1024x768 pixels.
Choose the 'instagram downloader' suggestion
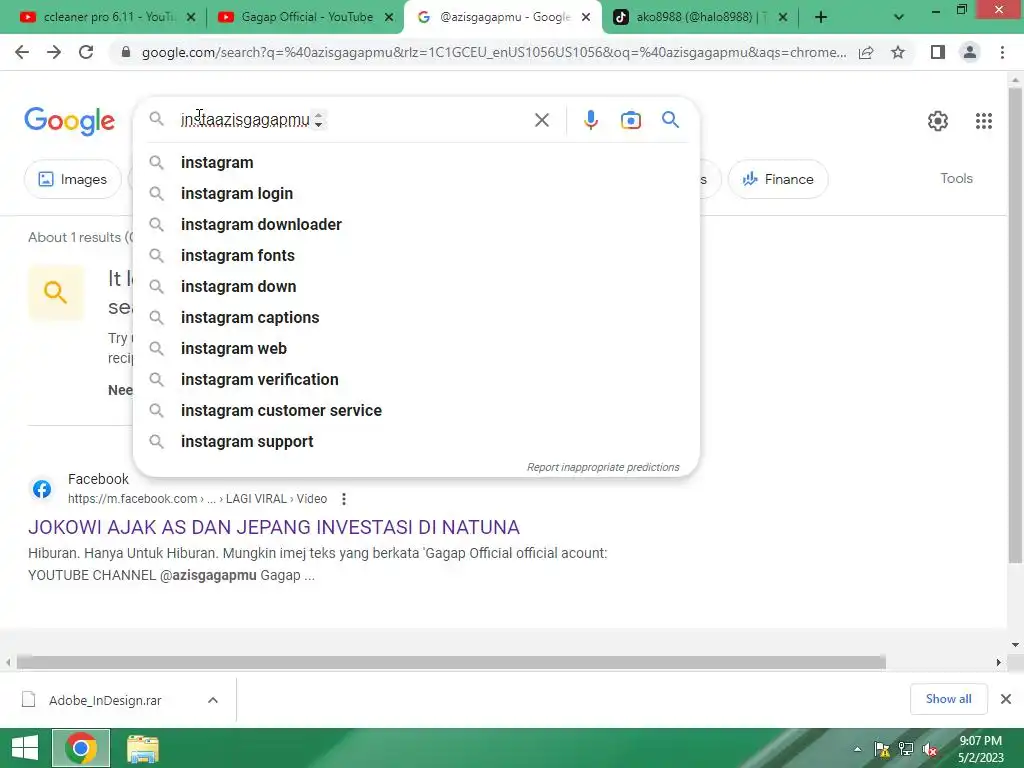click(417, 225)
